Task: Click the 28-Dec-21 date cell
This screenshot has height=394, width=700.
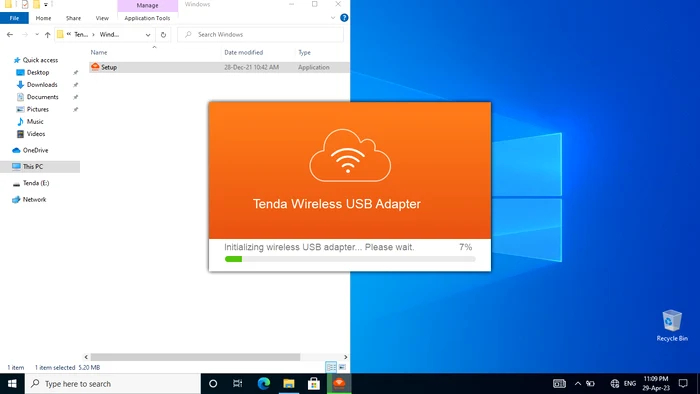Action: pyautogui.click(x=251, y=67)
